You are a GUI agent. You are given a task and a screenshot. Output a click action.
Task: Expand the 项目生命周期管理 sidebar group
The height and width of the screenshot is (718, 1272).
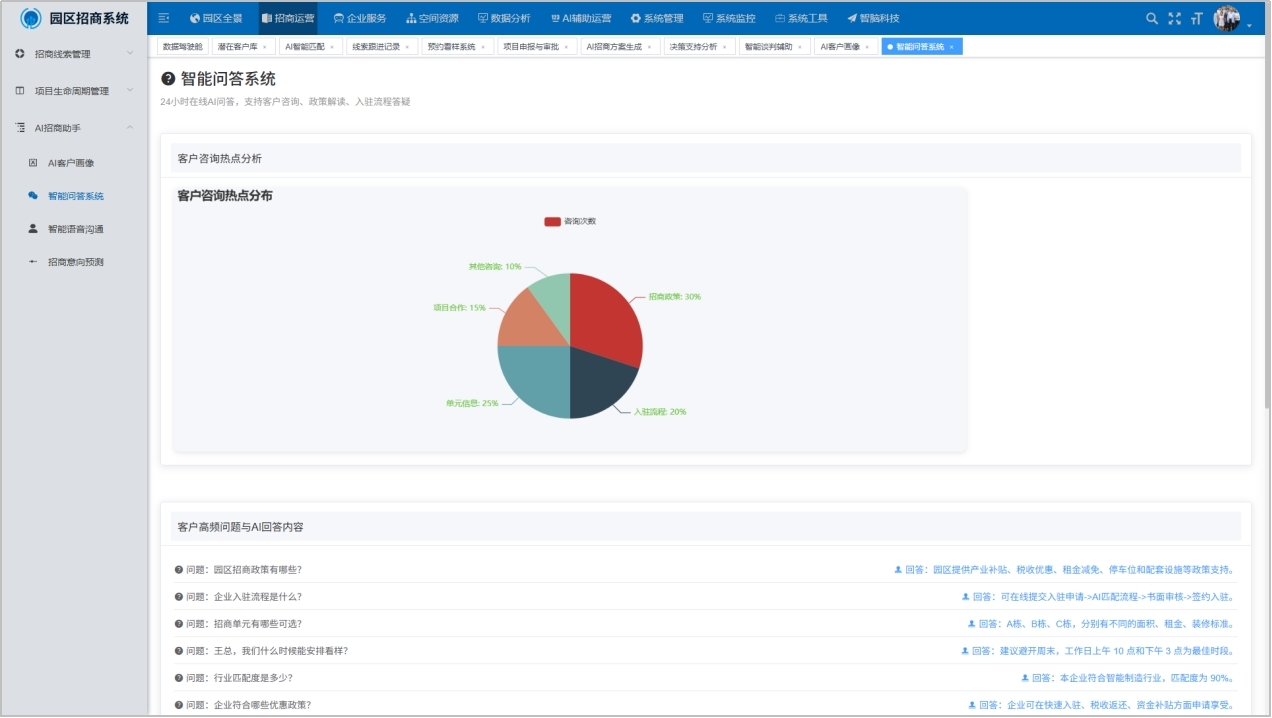click(74, 91)
